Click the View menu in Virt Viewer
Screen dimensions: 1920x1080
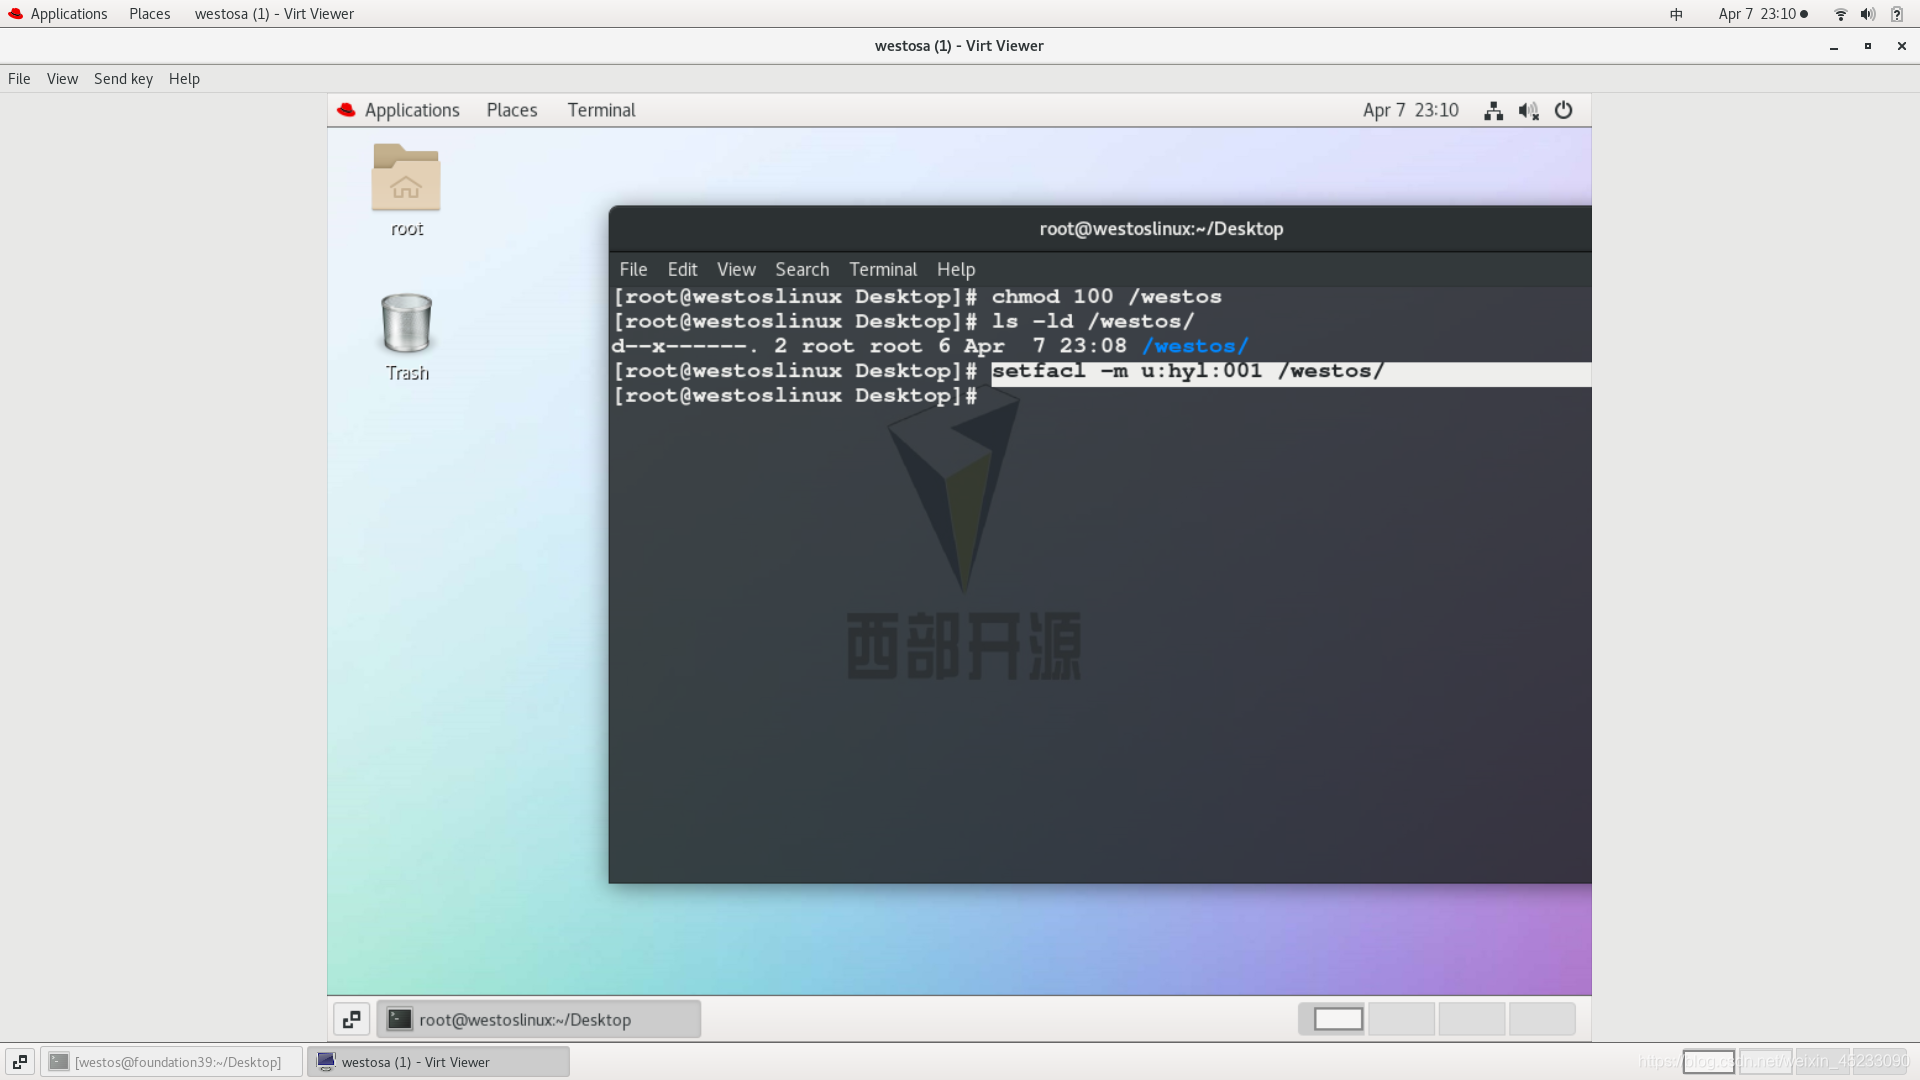click(62, 78)
